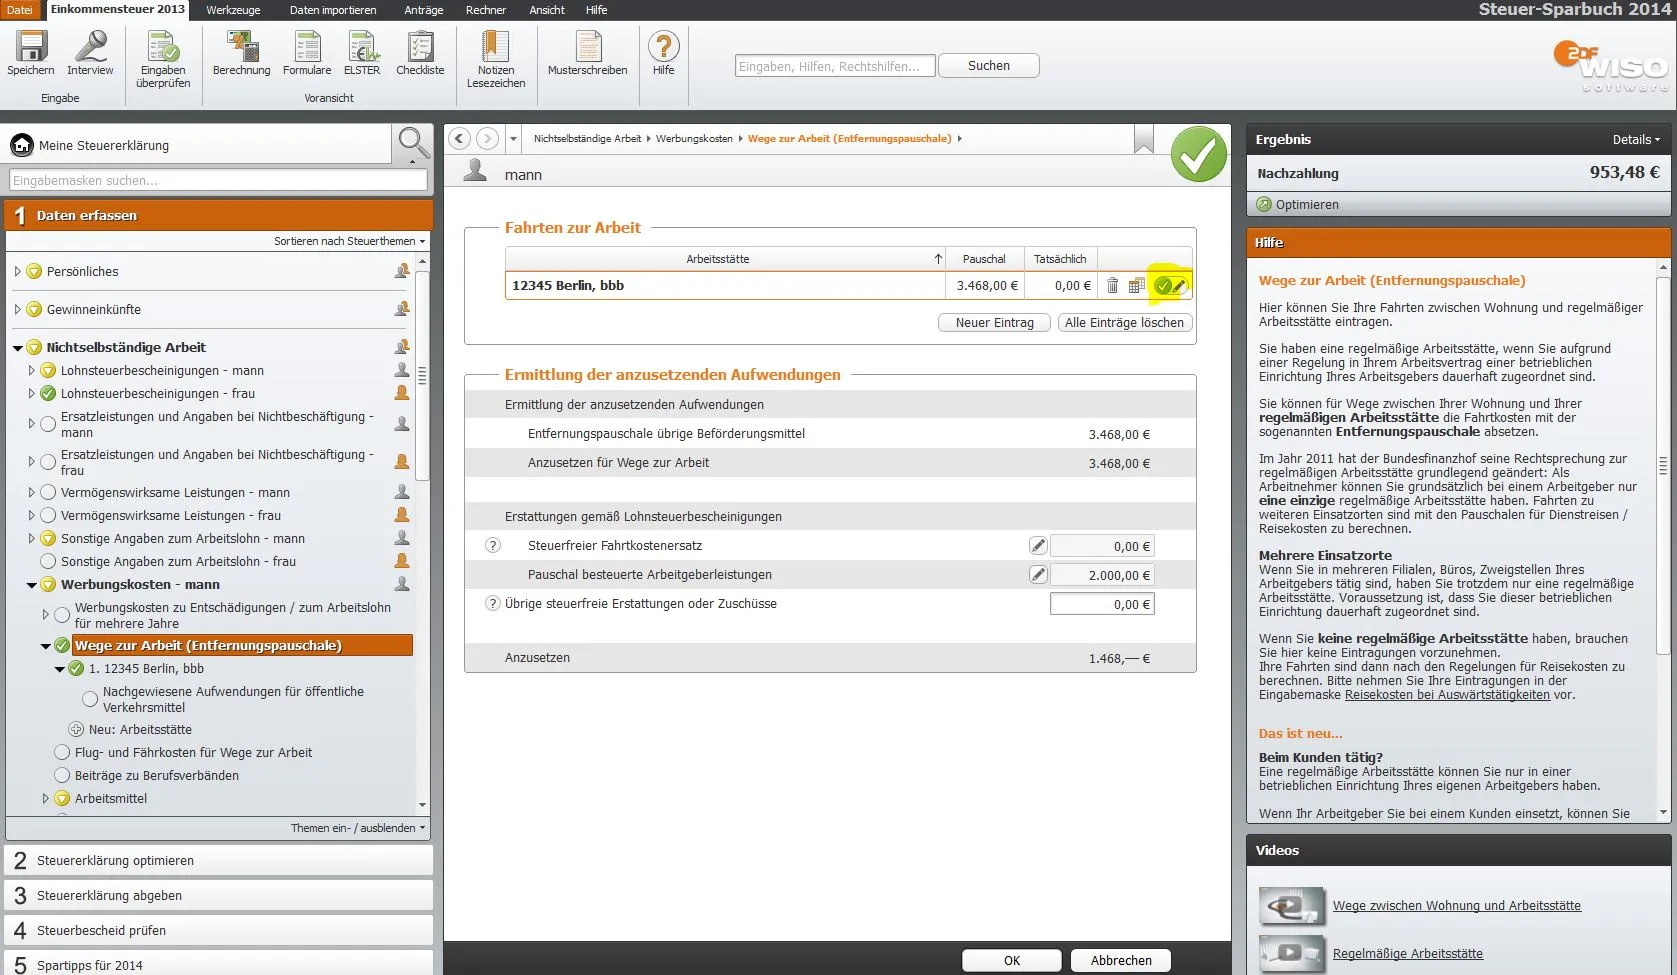Screen dimensions: 1677x975
Task: Open the Werkzeuge menu tab
Action: point(233,10)
